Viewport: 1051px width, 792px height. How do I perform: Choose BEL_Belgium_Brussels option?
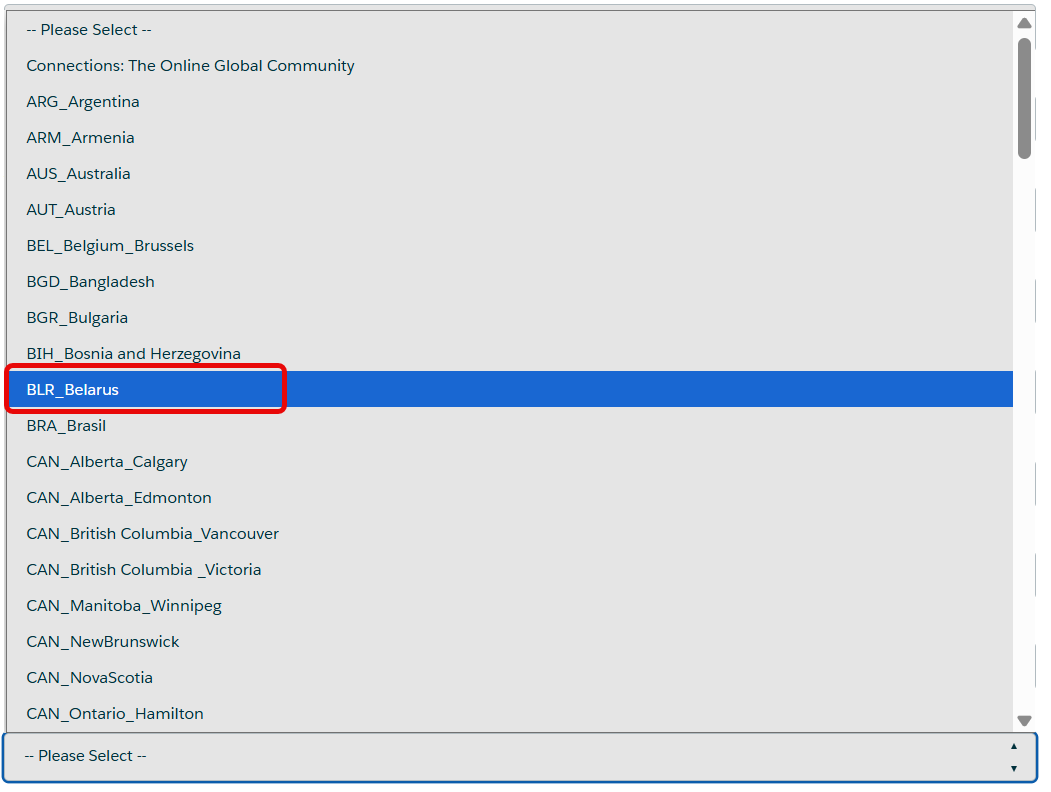coord(110,246)
